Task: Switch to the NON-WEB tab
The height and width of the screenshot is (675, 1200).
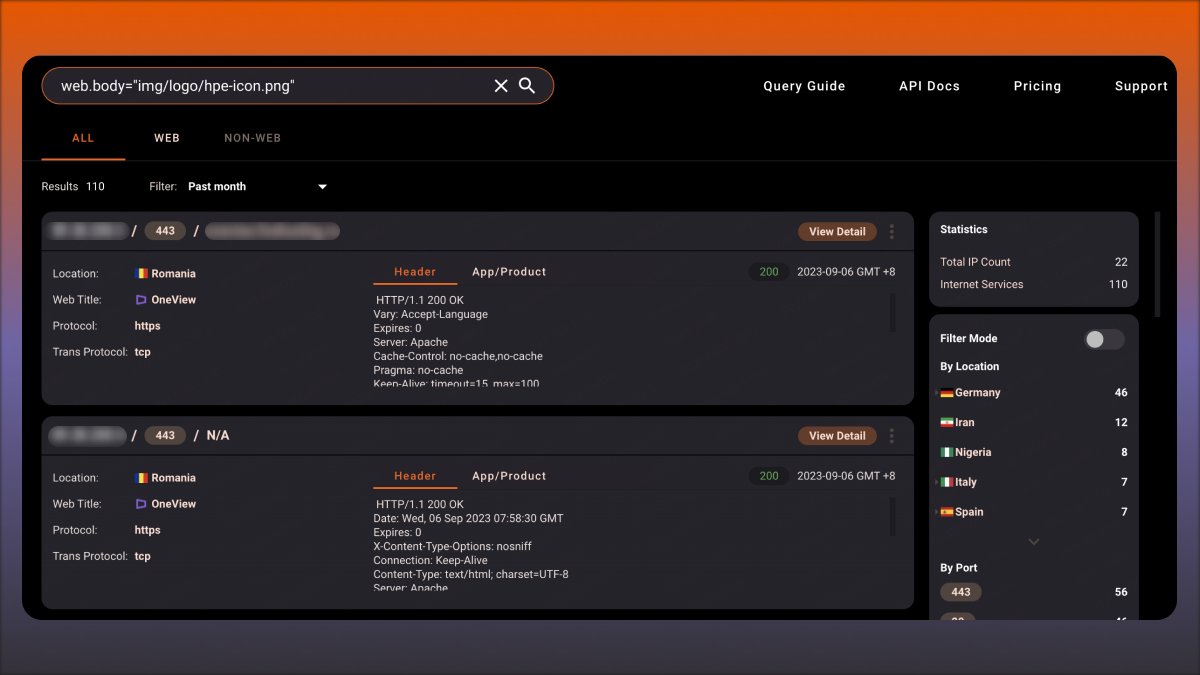Action: coord(252,138)
